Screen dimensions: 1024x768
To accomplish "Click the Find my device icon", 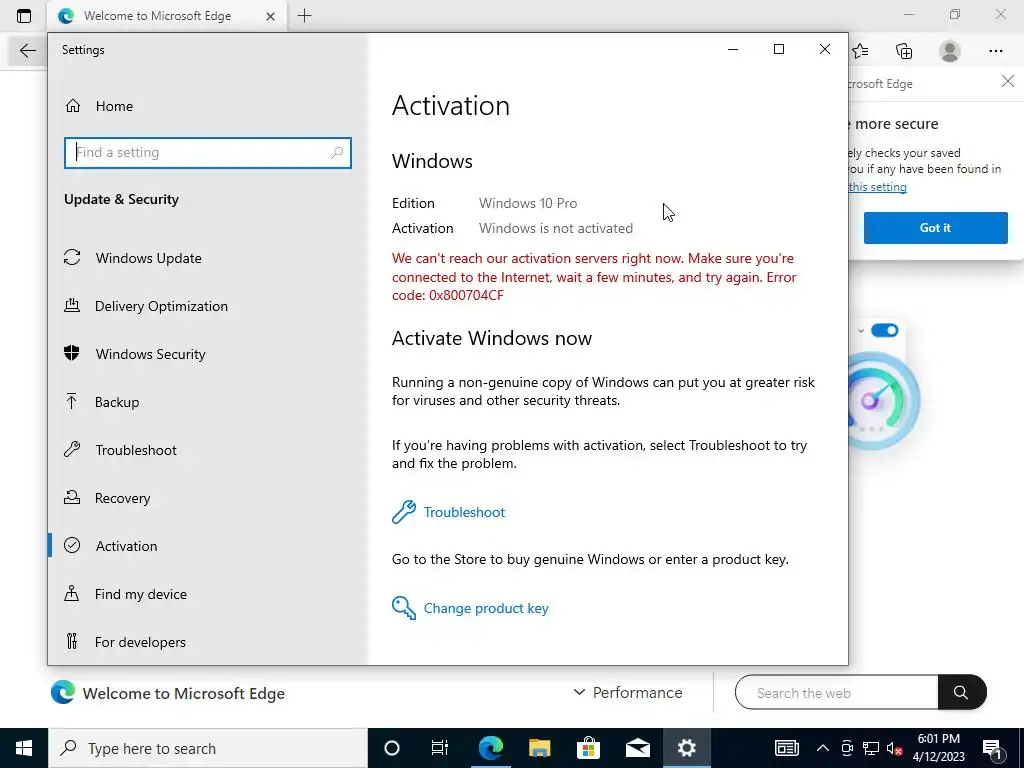I will click(x=72, y=594).
